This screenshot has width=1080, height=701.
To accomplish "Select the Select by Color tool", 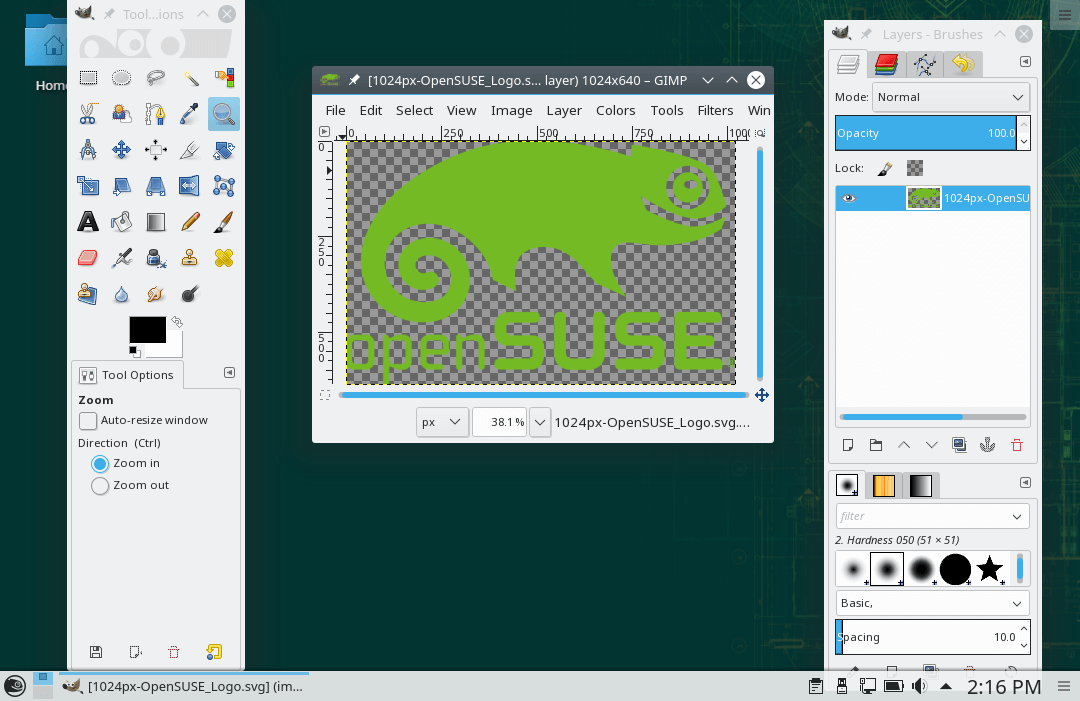I will pyautogui.click(x=224, y=78).
